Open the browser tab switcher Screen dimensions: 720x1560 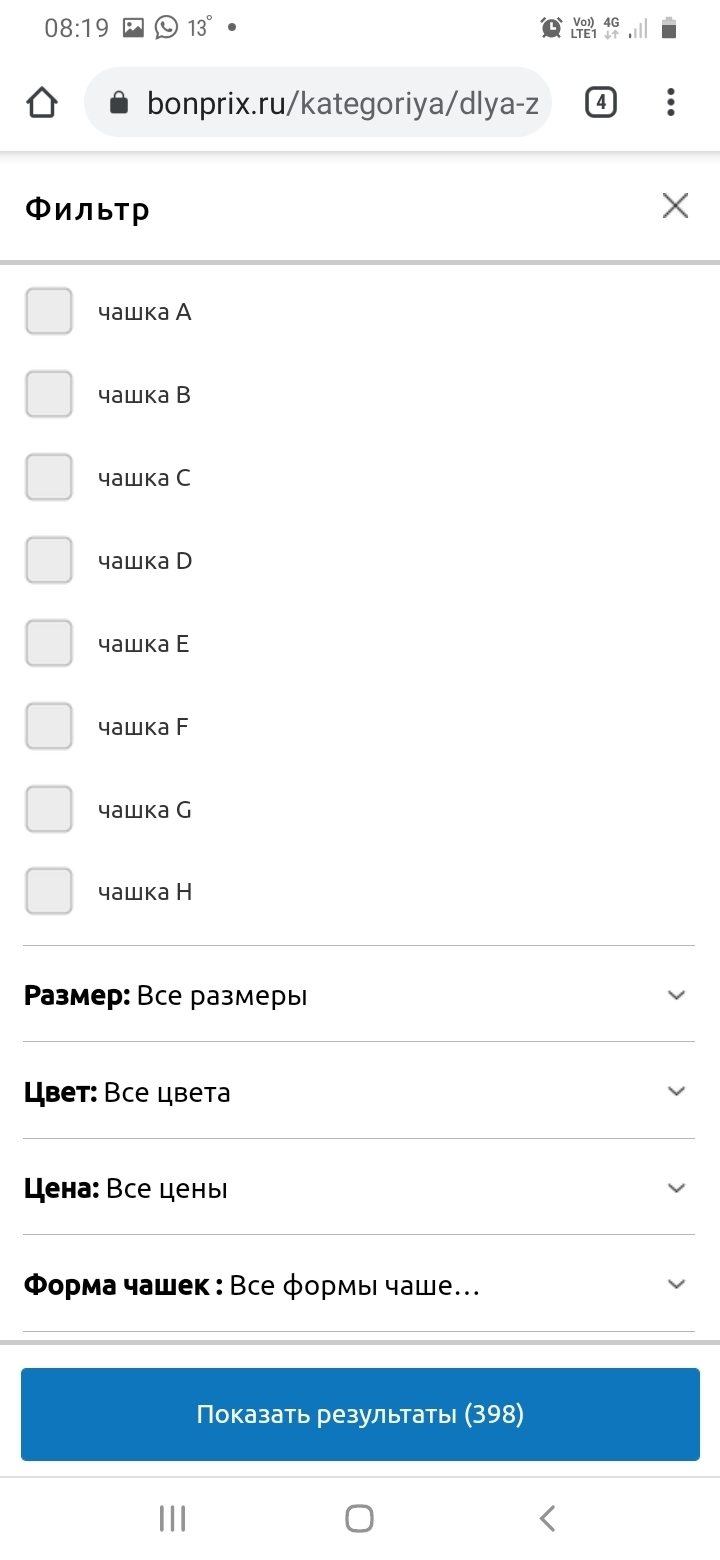coord(600,102)
